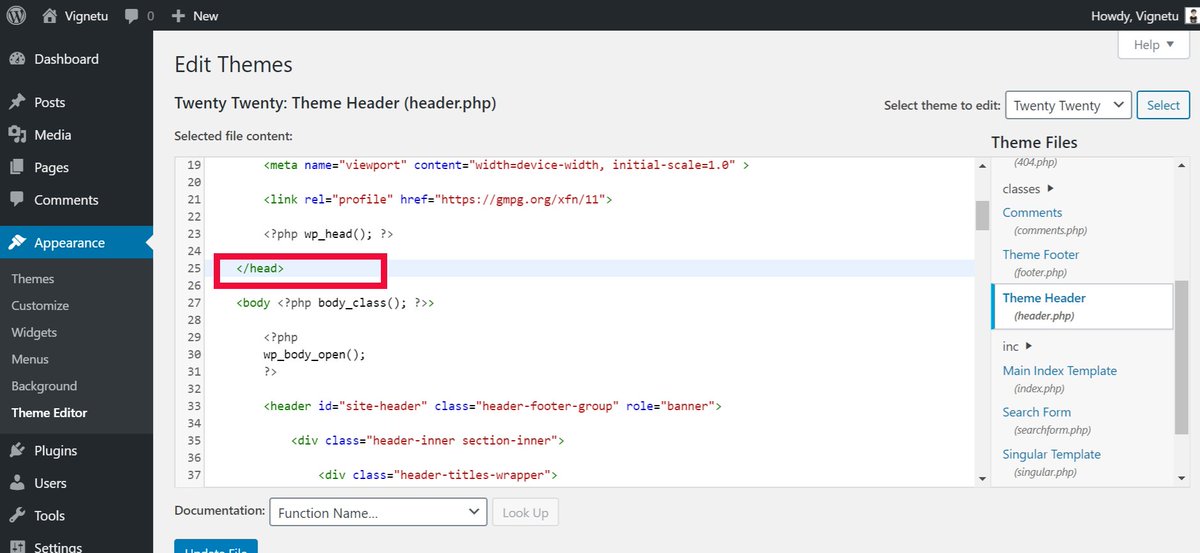Image resolution: width=1200 pixels, height=553 pixels.
Task: Click the user avatar beside Howdy, Vignetu
Action: (1192, 16)
